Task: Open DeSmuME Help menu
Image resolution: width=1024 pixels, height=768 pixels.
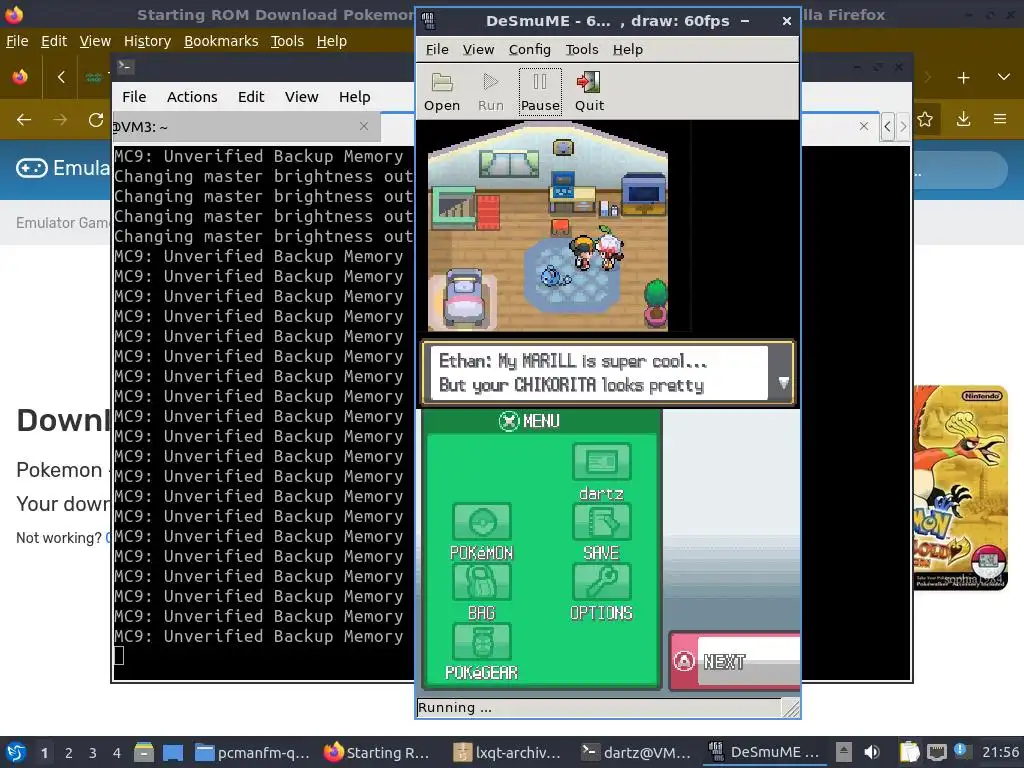Action: (628, 50)
